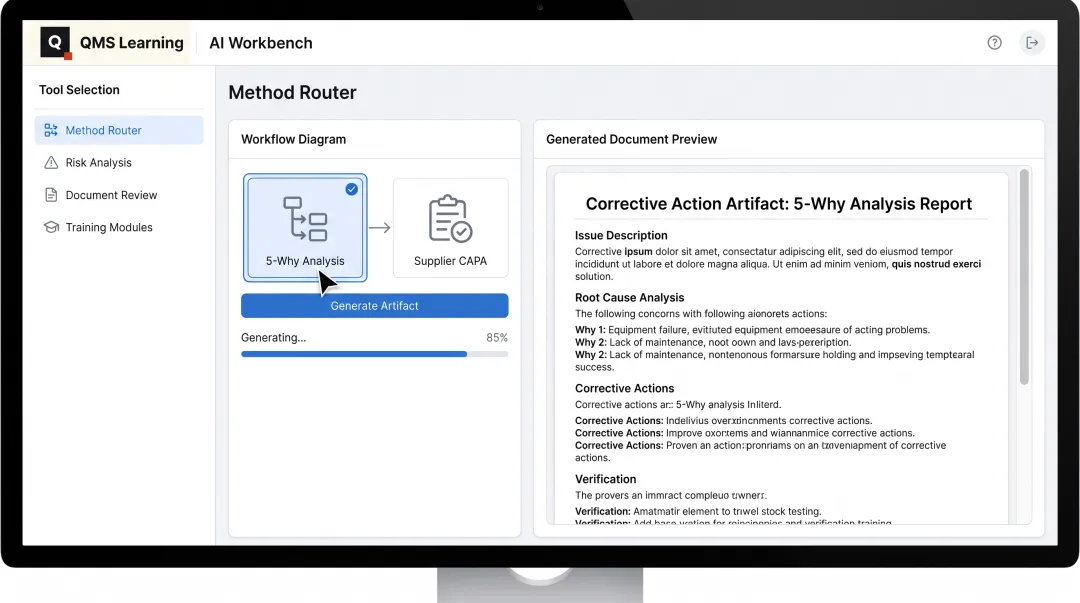
Task: Select the Supplier CAPA workflow card
Action: pos(450,228)
